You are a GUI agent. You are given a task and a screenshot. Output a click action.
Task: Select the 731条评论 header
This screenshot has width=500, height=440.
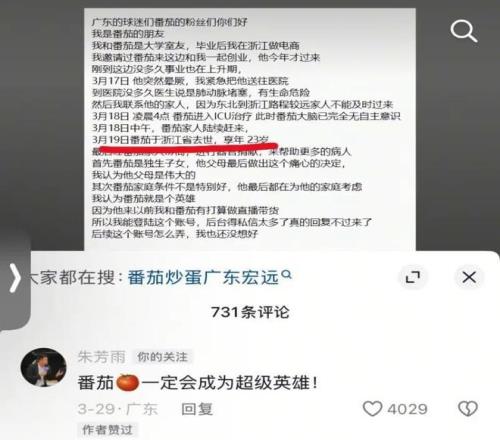point(250,312)
